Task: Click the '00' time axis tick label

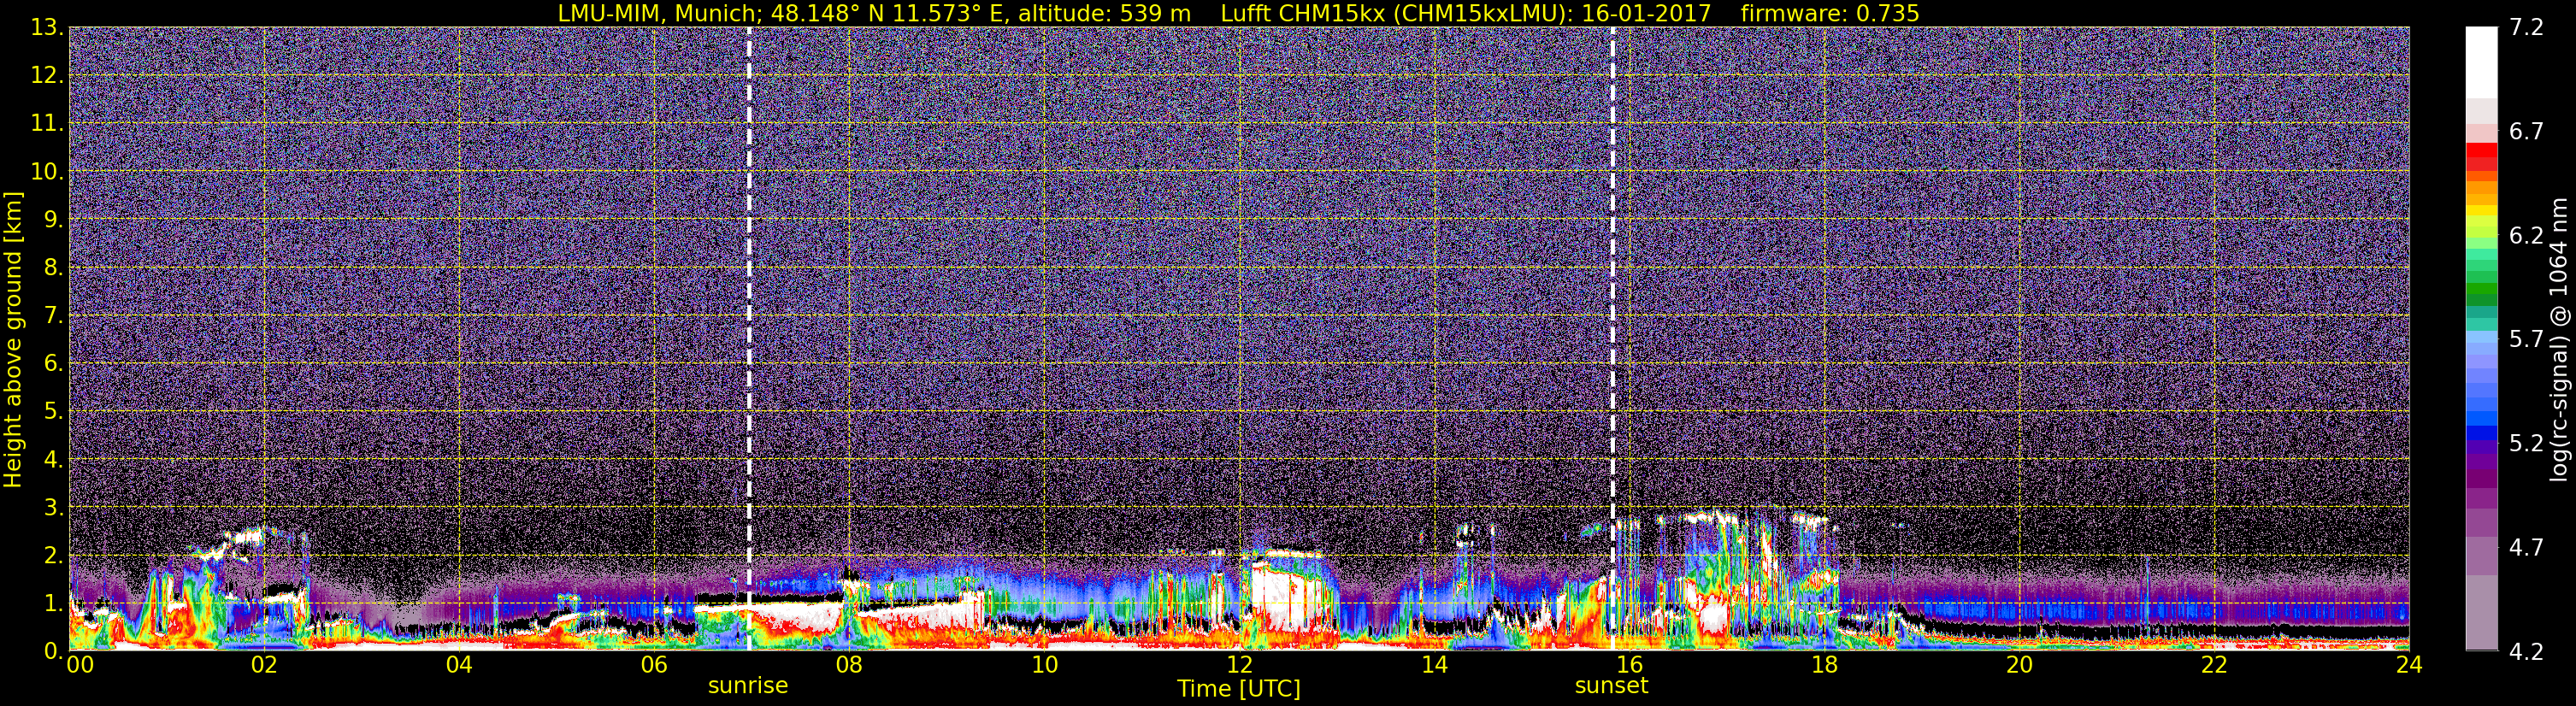Action: pyautogui.click(x=80, y=665)
